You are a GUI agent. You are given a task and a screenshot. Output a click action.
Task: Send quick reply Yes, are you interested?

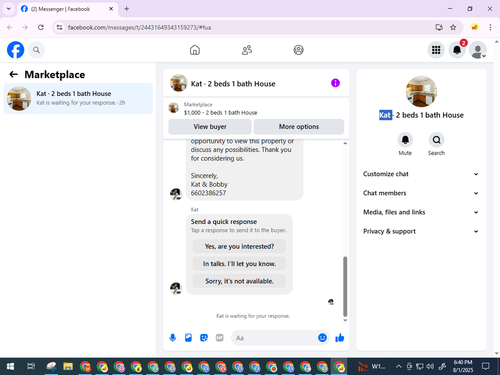click(x=239, y=246)
